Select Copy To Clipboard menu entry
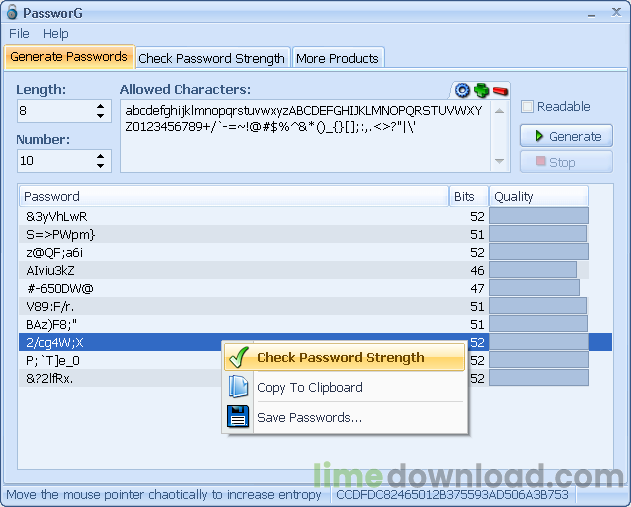 (344, 387)
